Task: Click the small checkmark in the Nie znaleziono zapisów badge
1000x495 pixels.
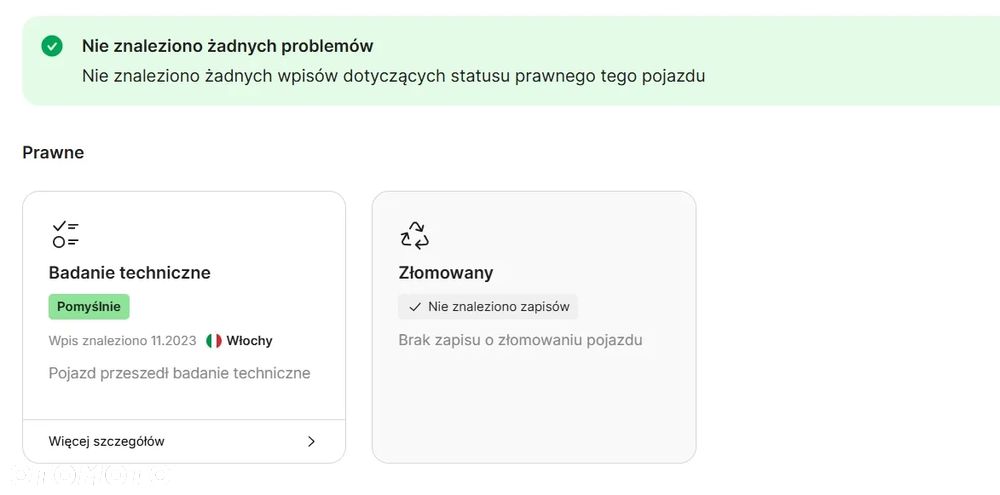Action: (415, 307)
